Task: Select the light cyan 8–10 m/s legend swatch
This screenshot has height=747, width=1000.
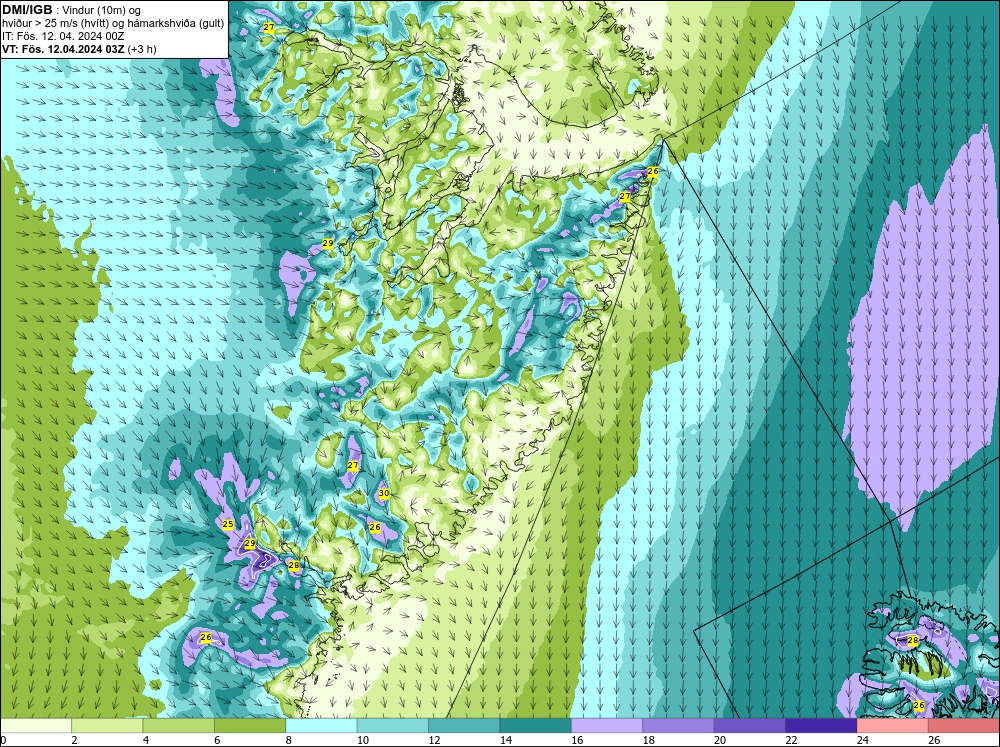Action: pyautogui.click(x=321, y=725)
